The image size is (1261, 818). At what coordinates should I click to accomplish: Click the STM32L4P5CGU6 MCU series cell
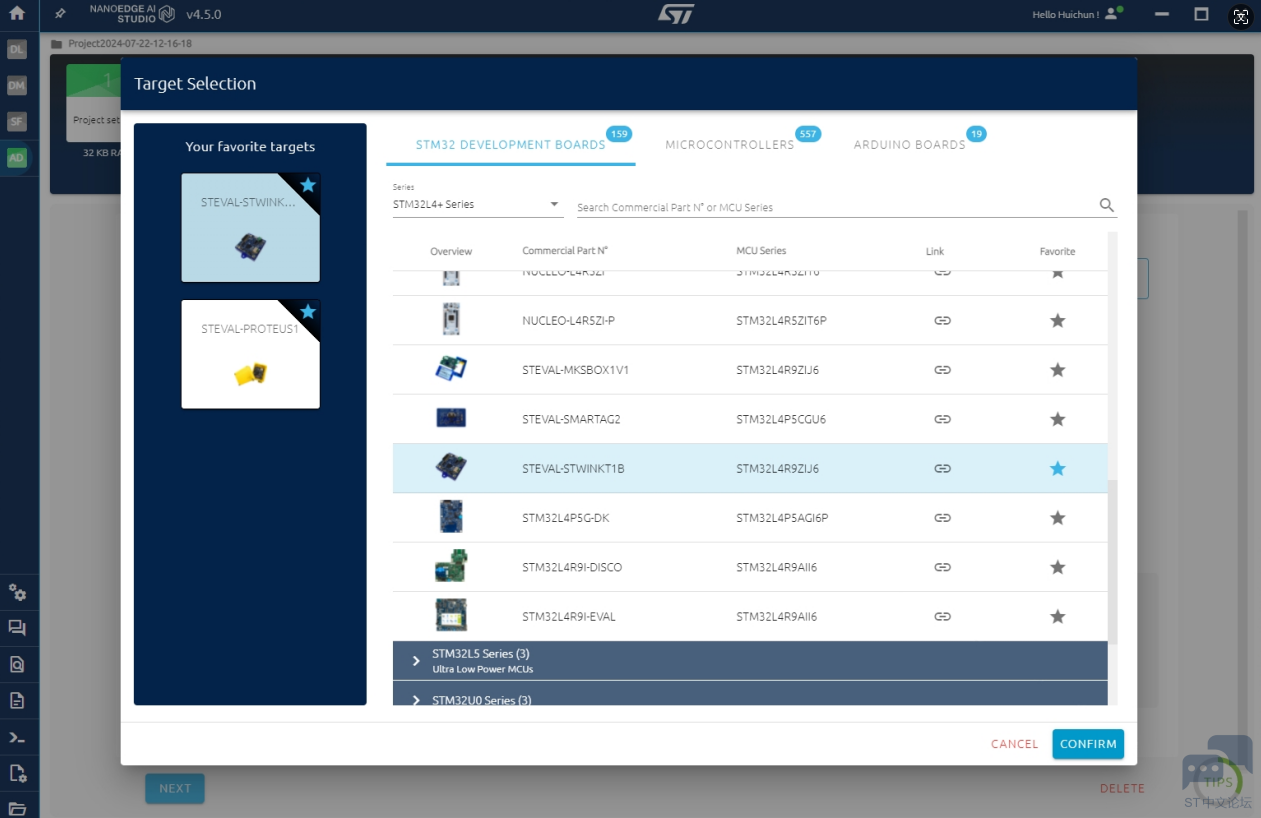(x=781, y=419)
